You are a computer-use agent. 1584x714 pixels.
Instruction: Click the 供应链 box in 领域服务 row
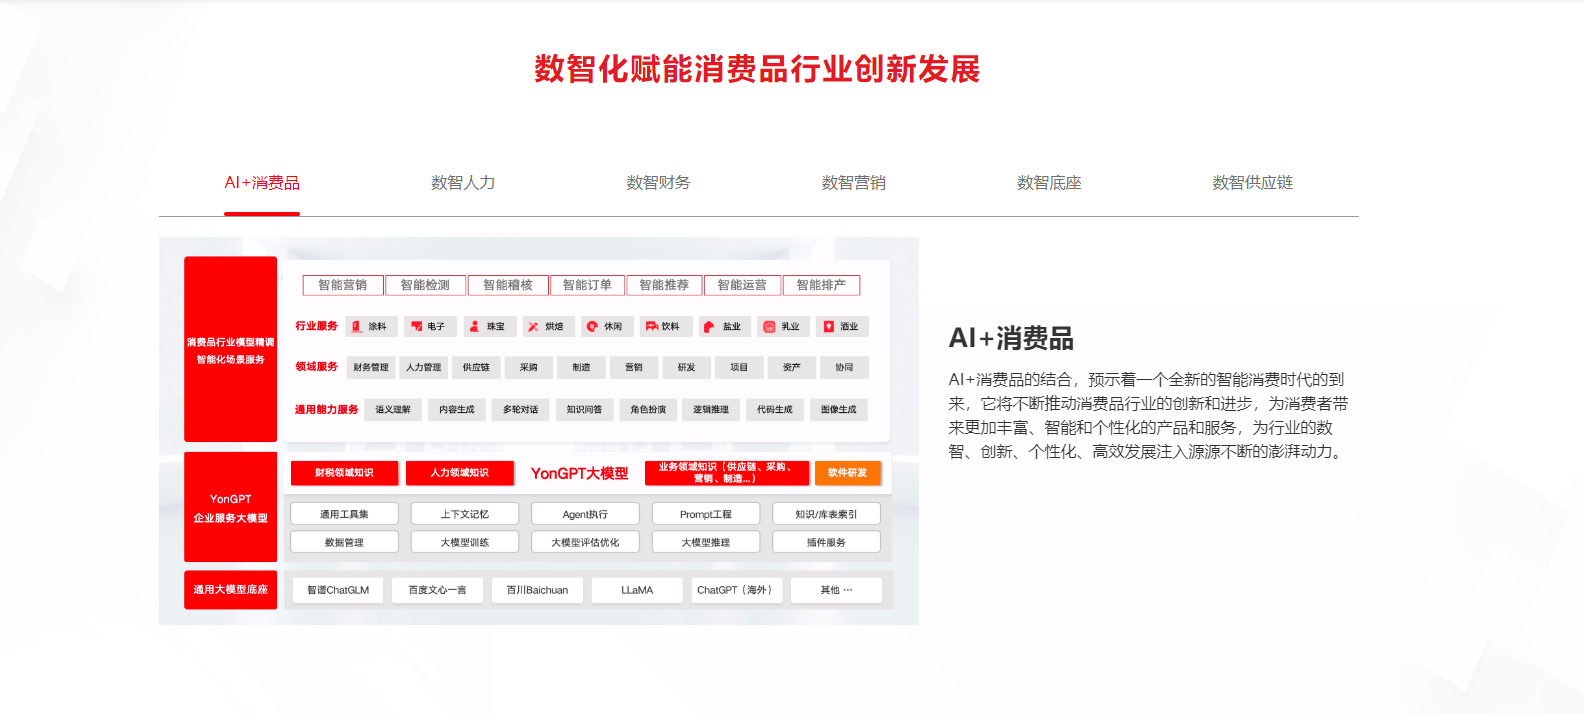point(476,368)
